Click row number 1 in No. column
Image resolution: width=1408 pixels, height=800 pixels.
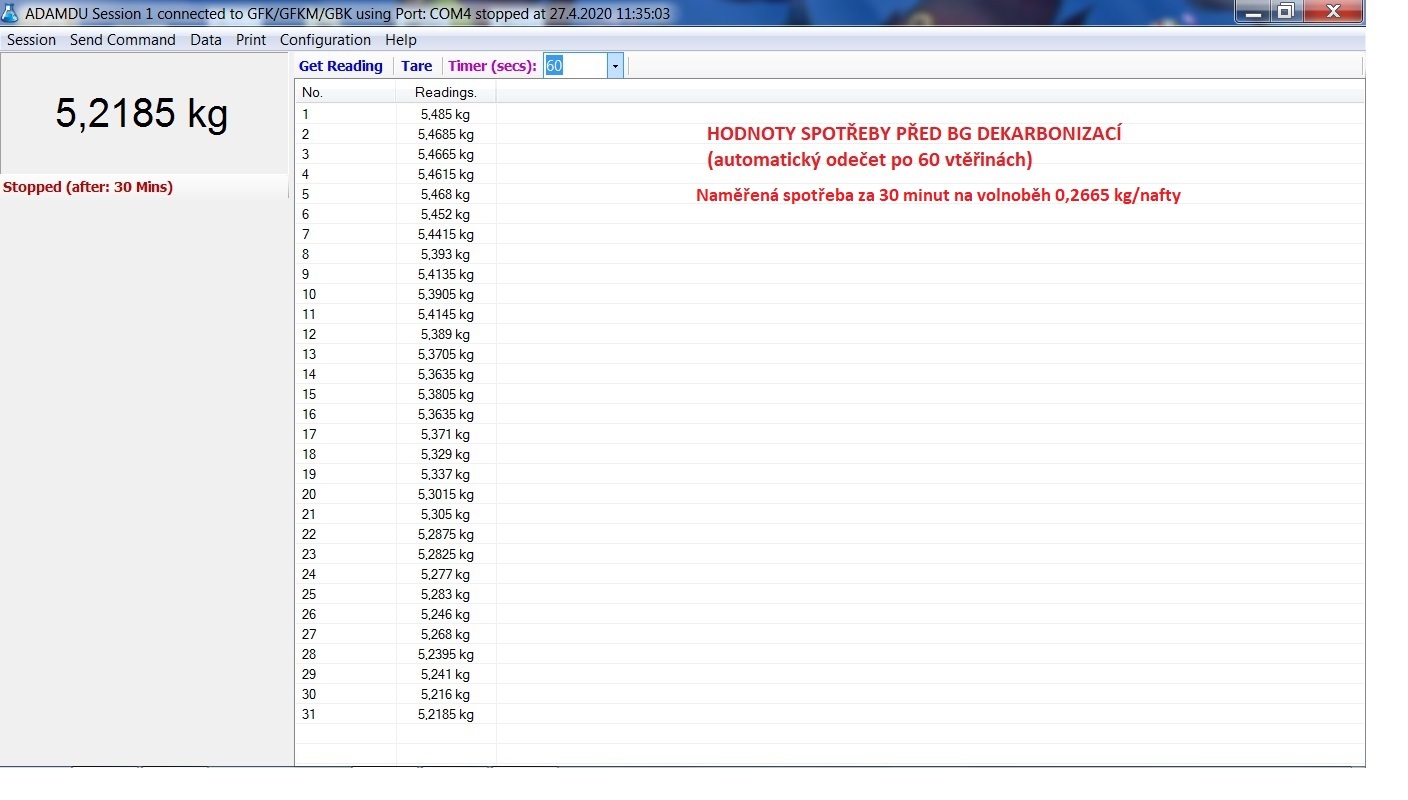tap(306, 114)
